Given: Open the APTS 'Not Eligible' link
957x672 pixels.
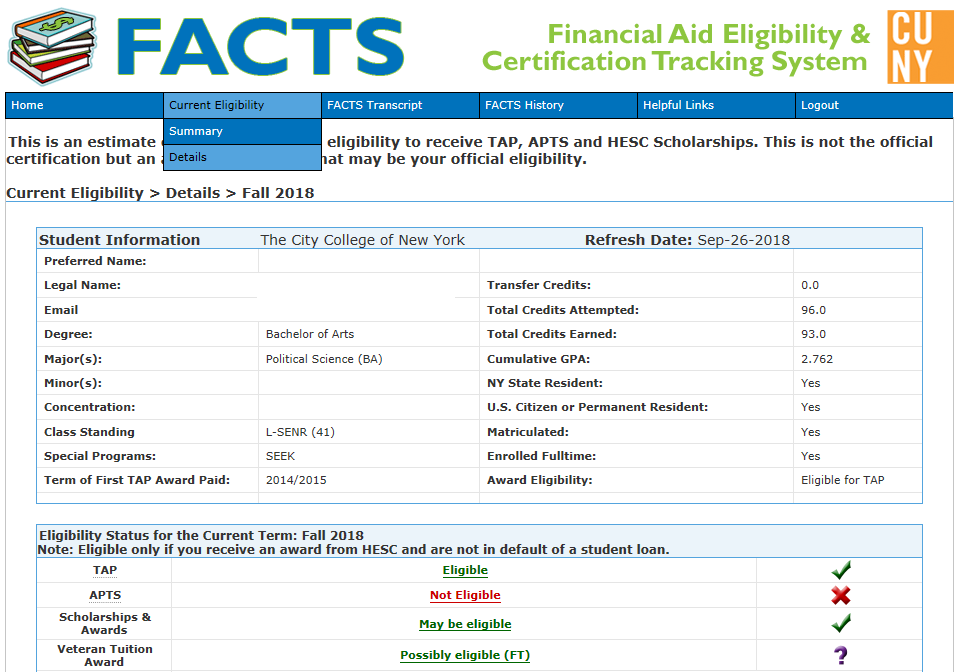Looking at the screenshot, I should coord(465,595).
